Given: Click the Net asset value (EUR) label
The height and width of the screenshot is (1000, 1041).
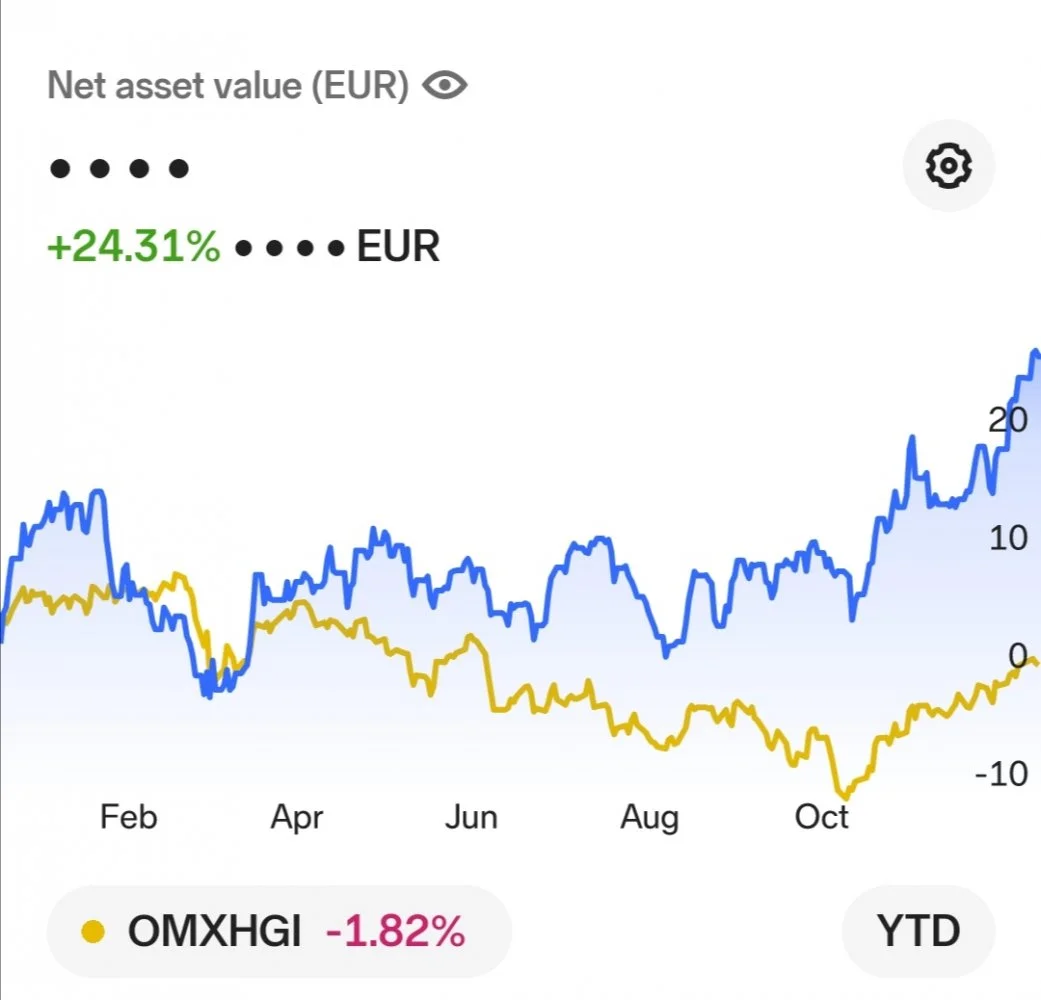Looking at the screenshot, I should click(x=228, y=86).
